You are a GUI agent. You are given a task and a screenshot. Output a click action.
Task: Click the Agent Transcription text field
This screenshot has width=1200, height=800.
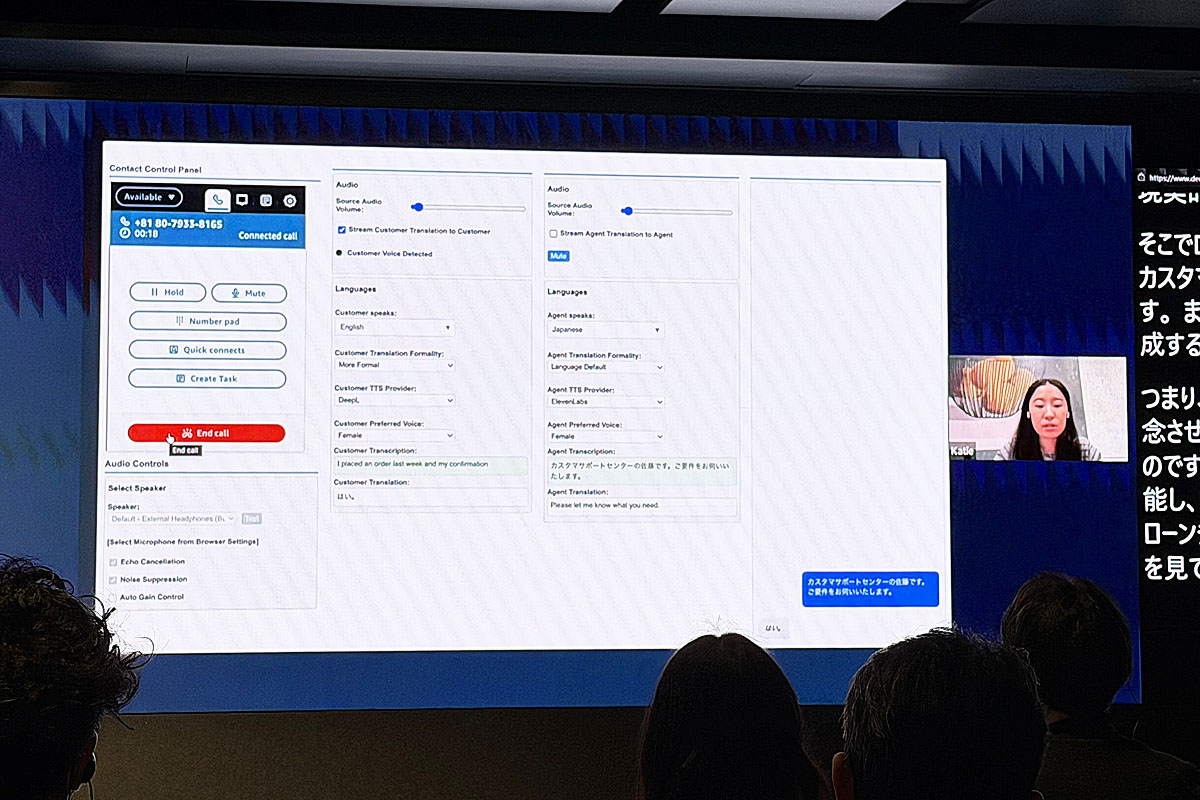pos(641,471)
